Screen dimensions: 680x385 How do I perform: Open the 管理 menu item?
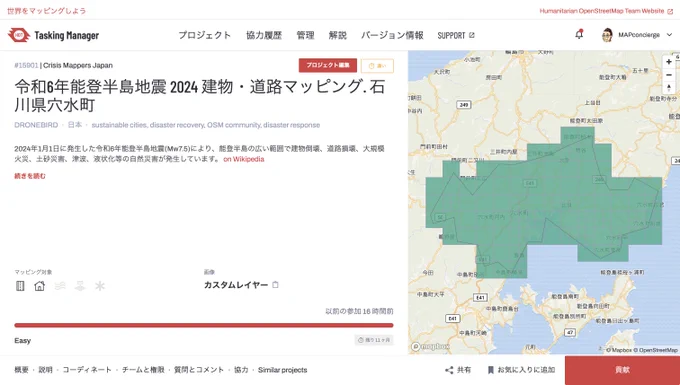(305, 35)
